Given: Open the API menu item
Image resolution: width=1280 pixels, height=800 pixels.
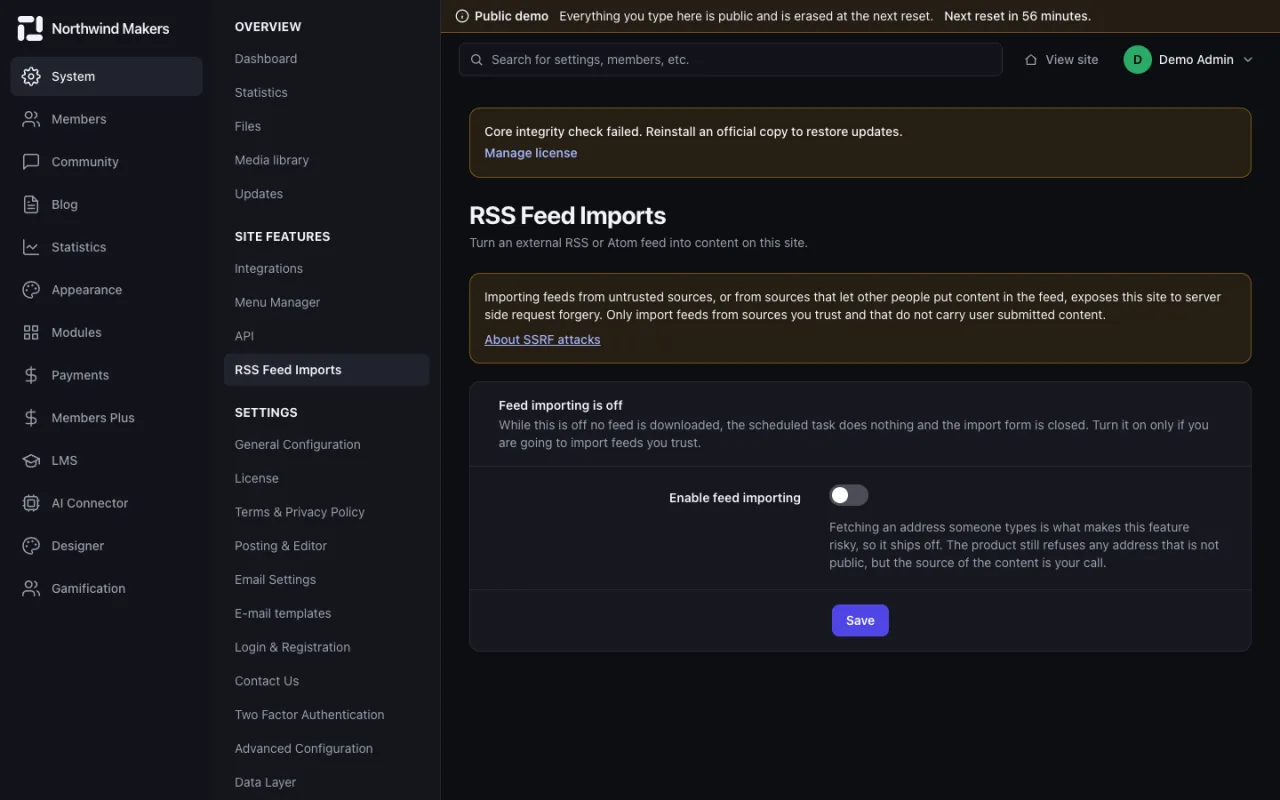Looking at the screenshot, I should [244, 336].
